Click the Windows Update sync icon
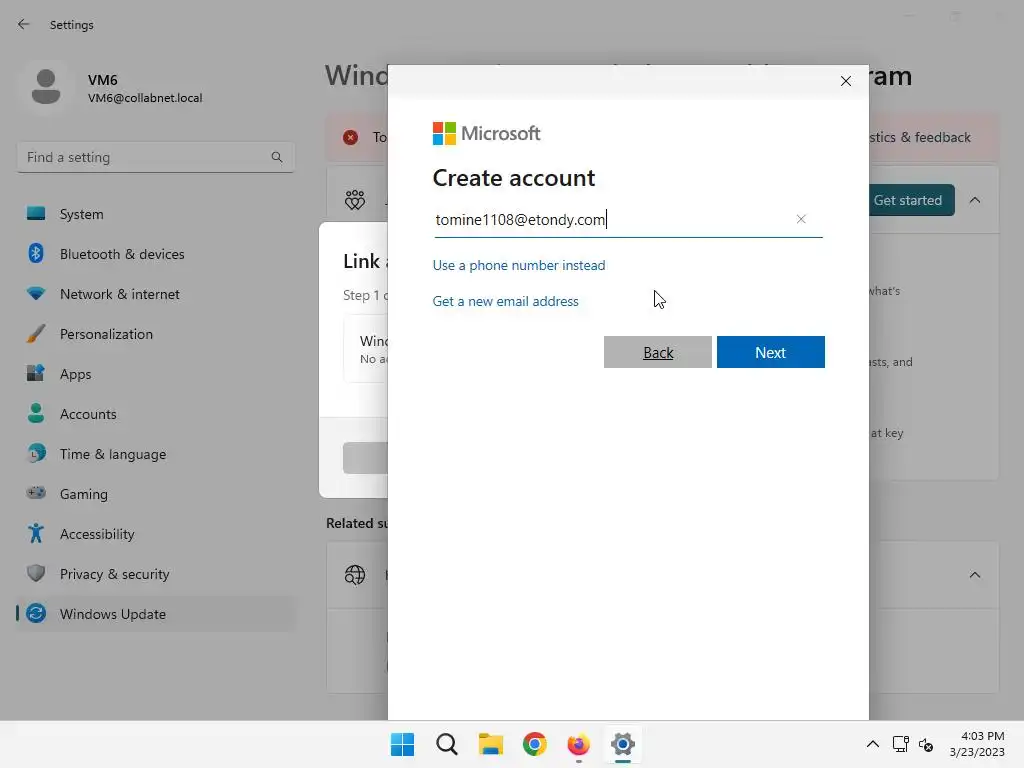The height and width of the screenshot is (768, 1024). pos(36,613)
